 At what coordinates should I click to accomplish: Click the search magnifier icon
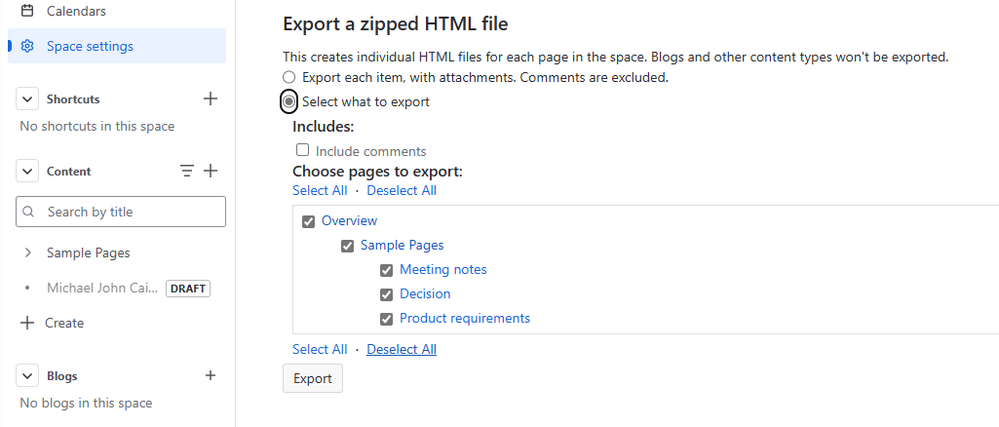click(x=28, y=212)
